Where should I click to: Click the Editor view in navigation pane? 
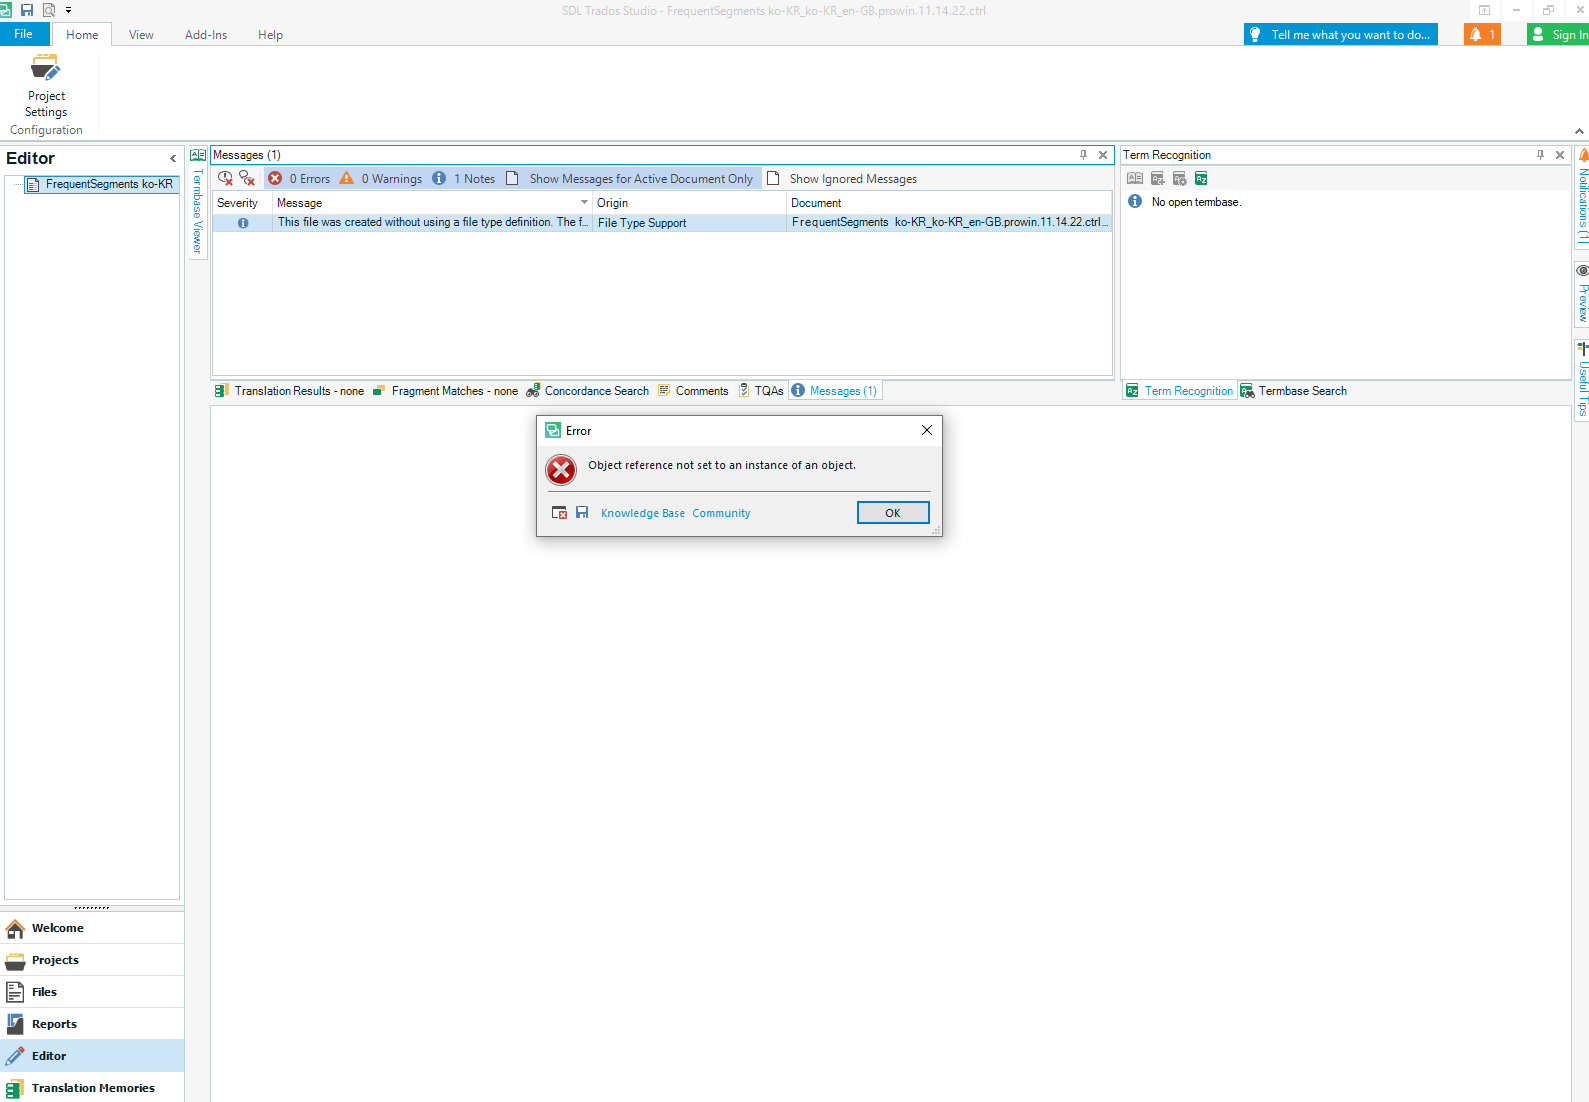(x=92, y=1056)
